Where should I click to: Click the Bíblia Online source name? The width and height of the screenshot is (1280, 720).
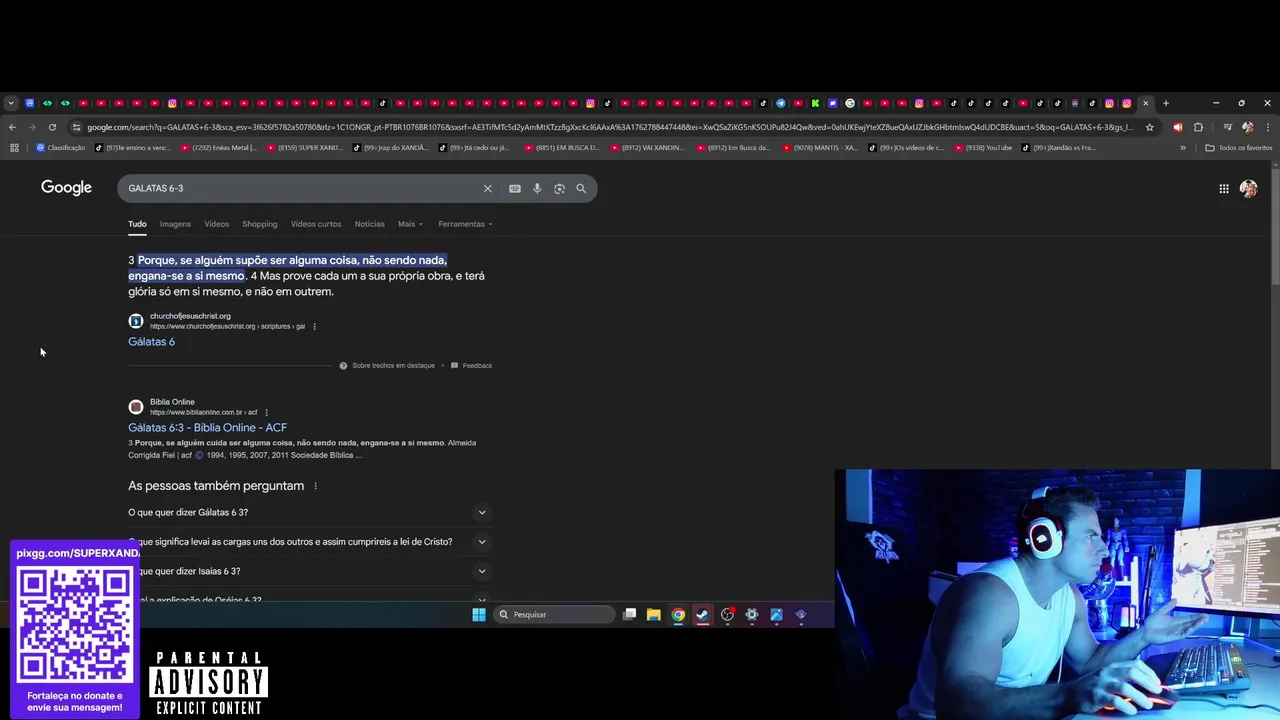tap(172, 402)
